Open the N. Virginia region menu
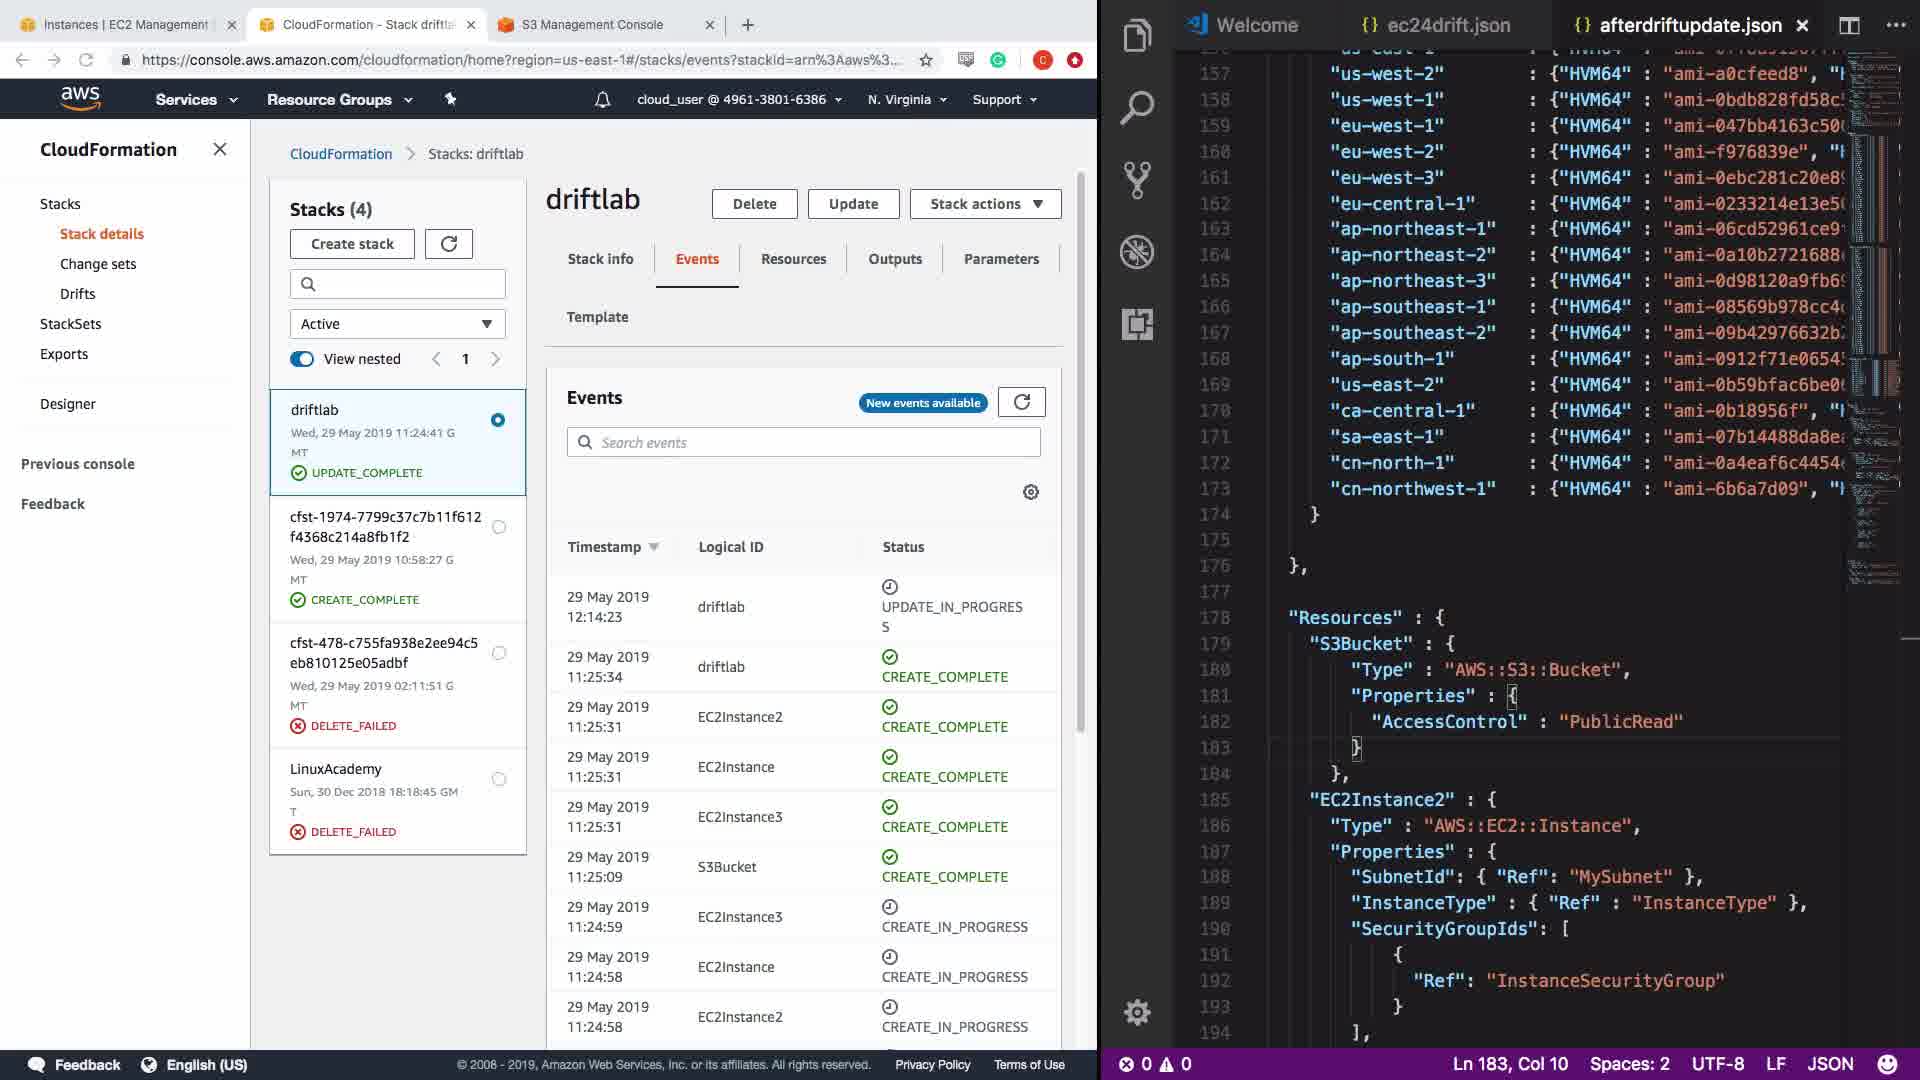Image resolution: width=1920 pixels, height=1080 pixels. point(907,99)
